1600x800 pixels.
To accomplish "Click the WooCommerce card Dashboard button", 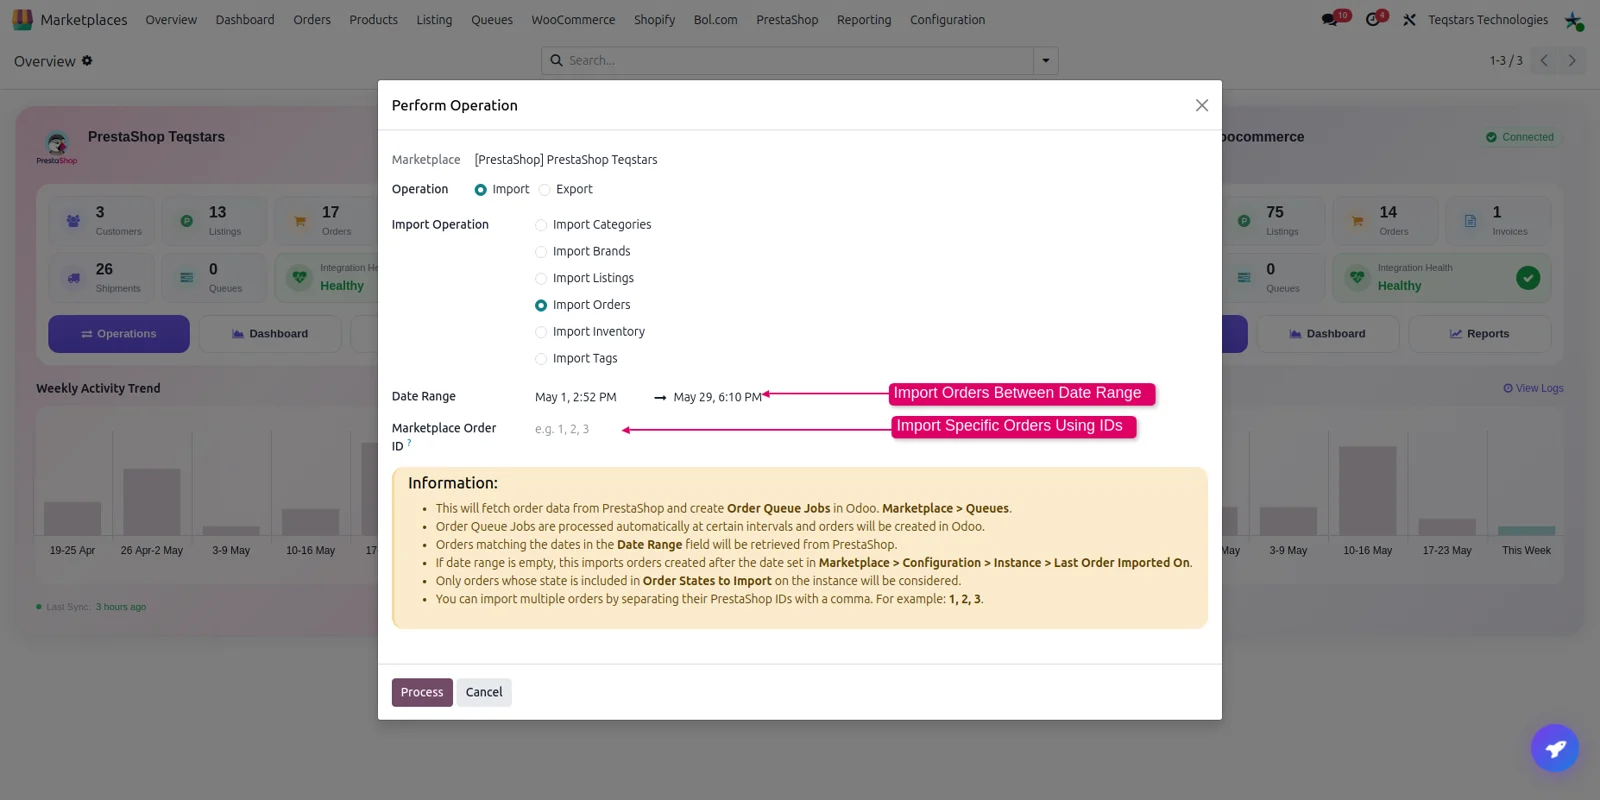I will [x=1327, y=334].
